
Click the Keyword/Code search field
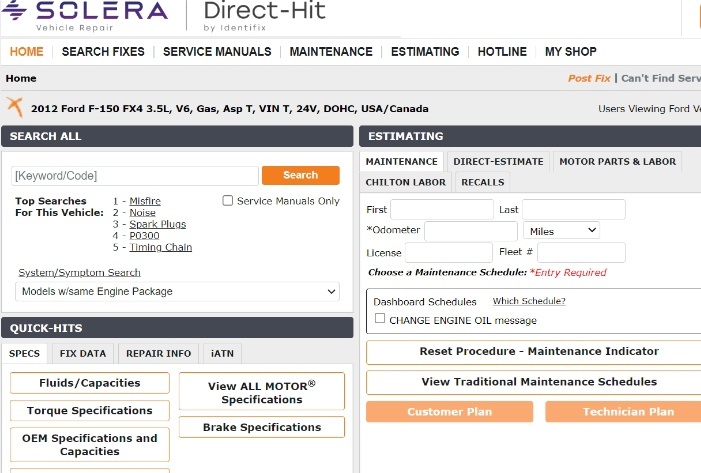coord(135,176)
